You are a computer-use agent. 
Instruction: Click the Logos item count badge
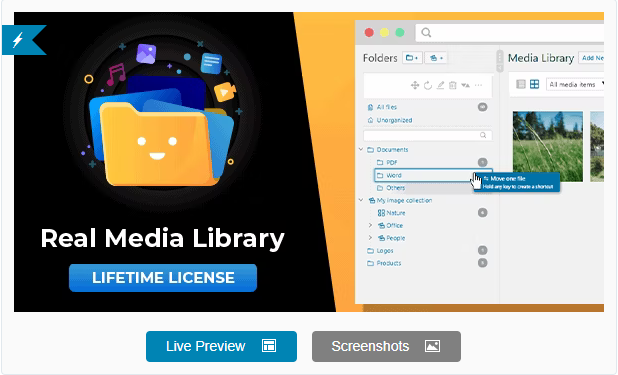482,250
